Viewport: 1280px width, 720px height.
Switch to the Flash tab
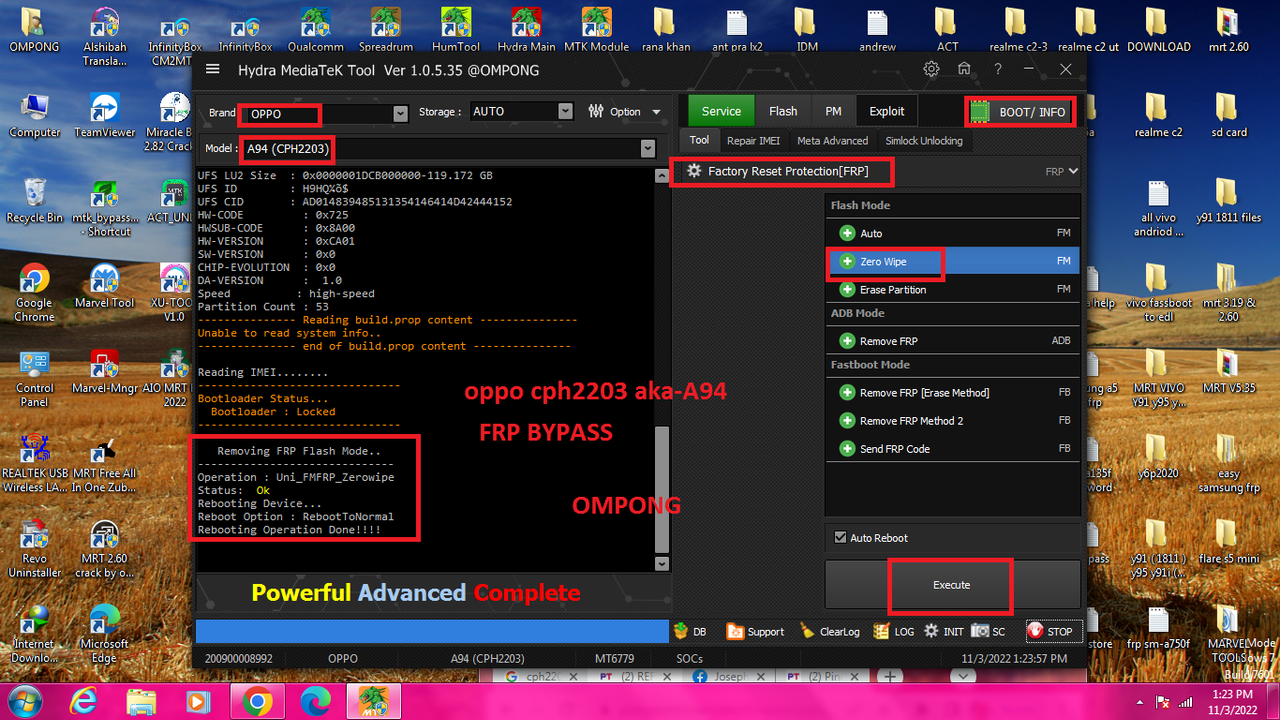(783, 111)
